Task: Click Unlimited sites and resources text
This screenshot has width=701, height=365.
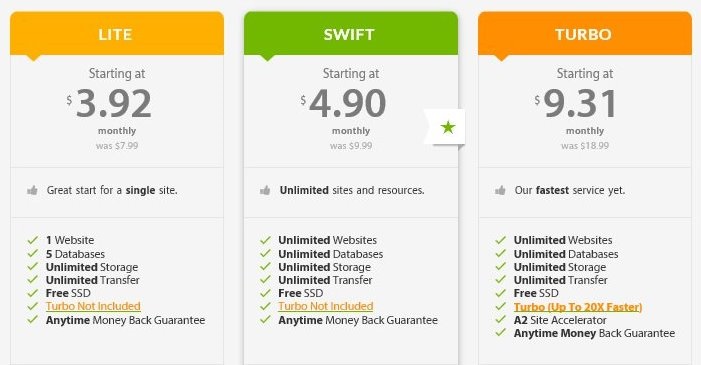Action: coord(352,190)
